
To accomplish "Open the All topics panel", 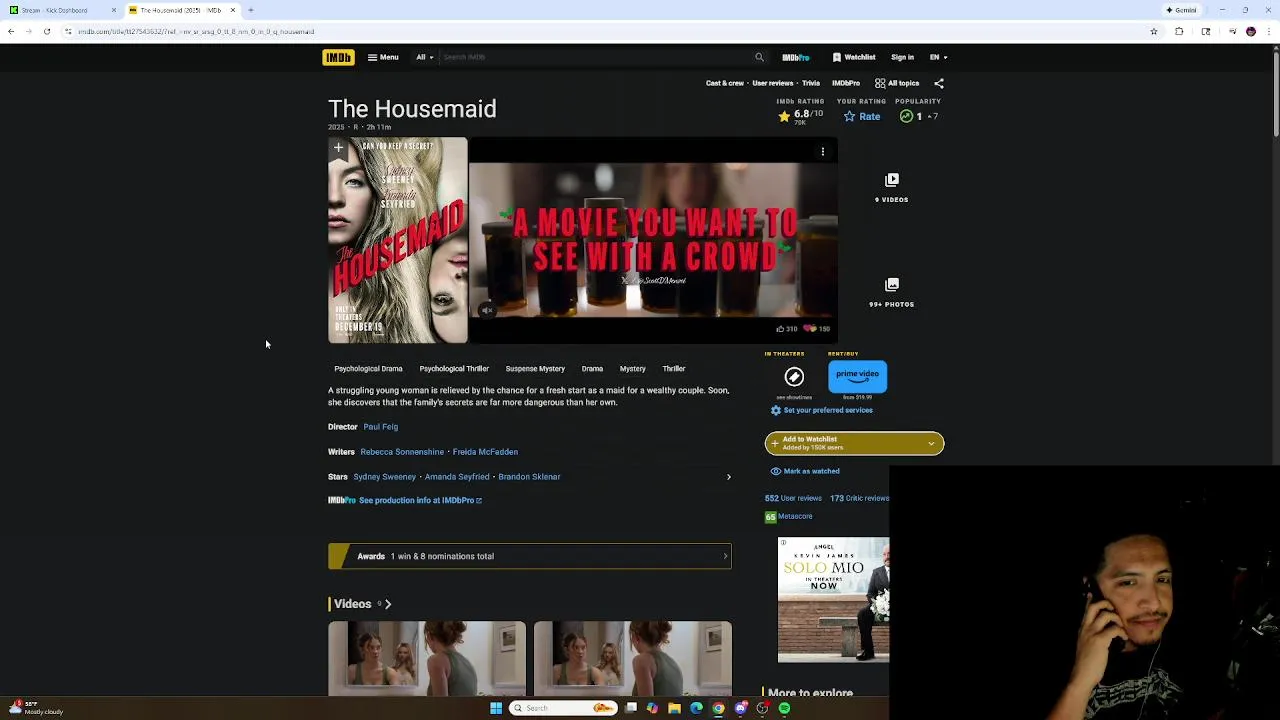I will click(897, 83).
